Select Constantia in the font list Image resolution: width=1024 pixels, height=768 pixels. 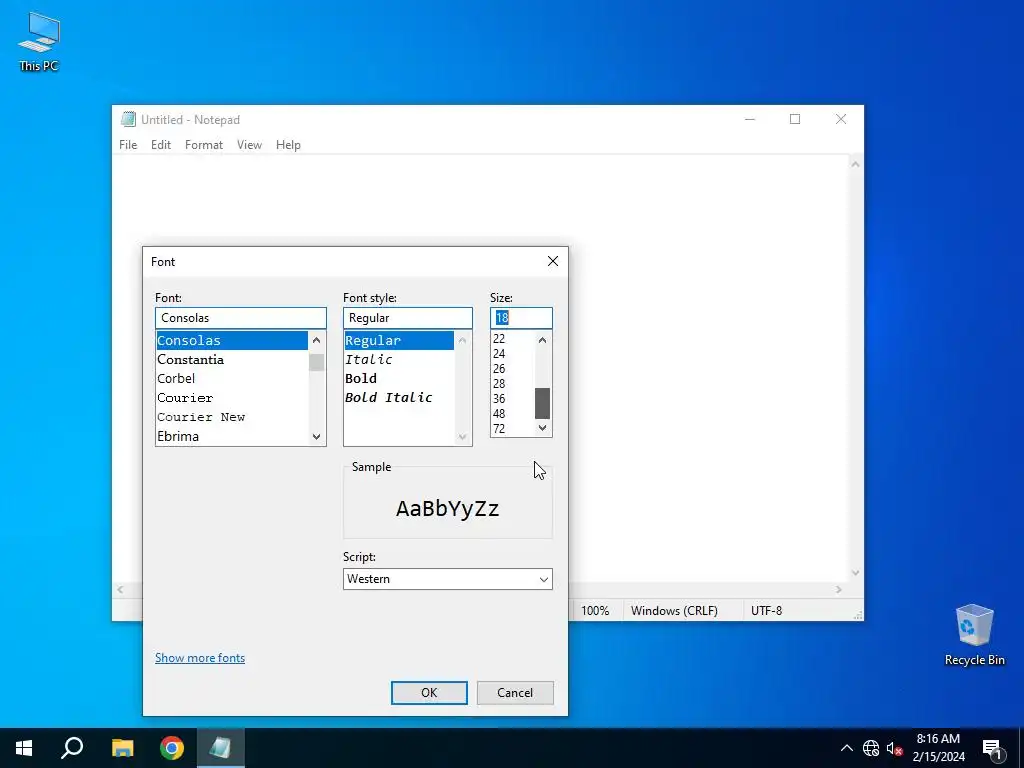pos(231,359)
